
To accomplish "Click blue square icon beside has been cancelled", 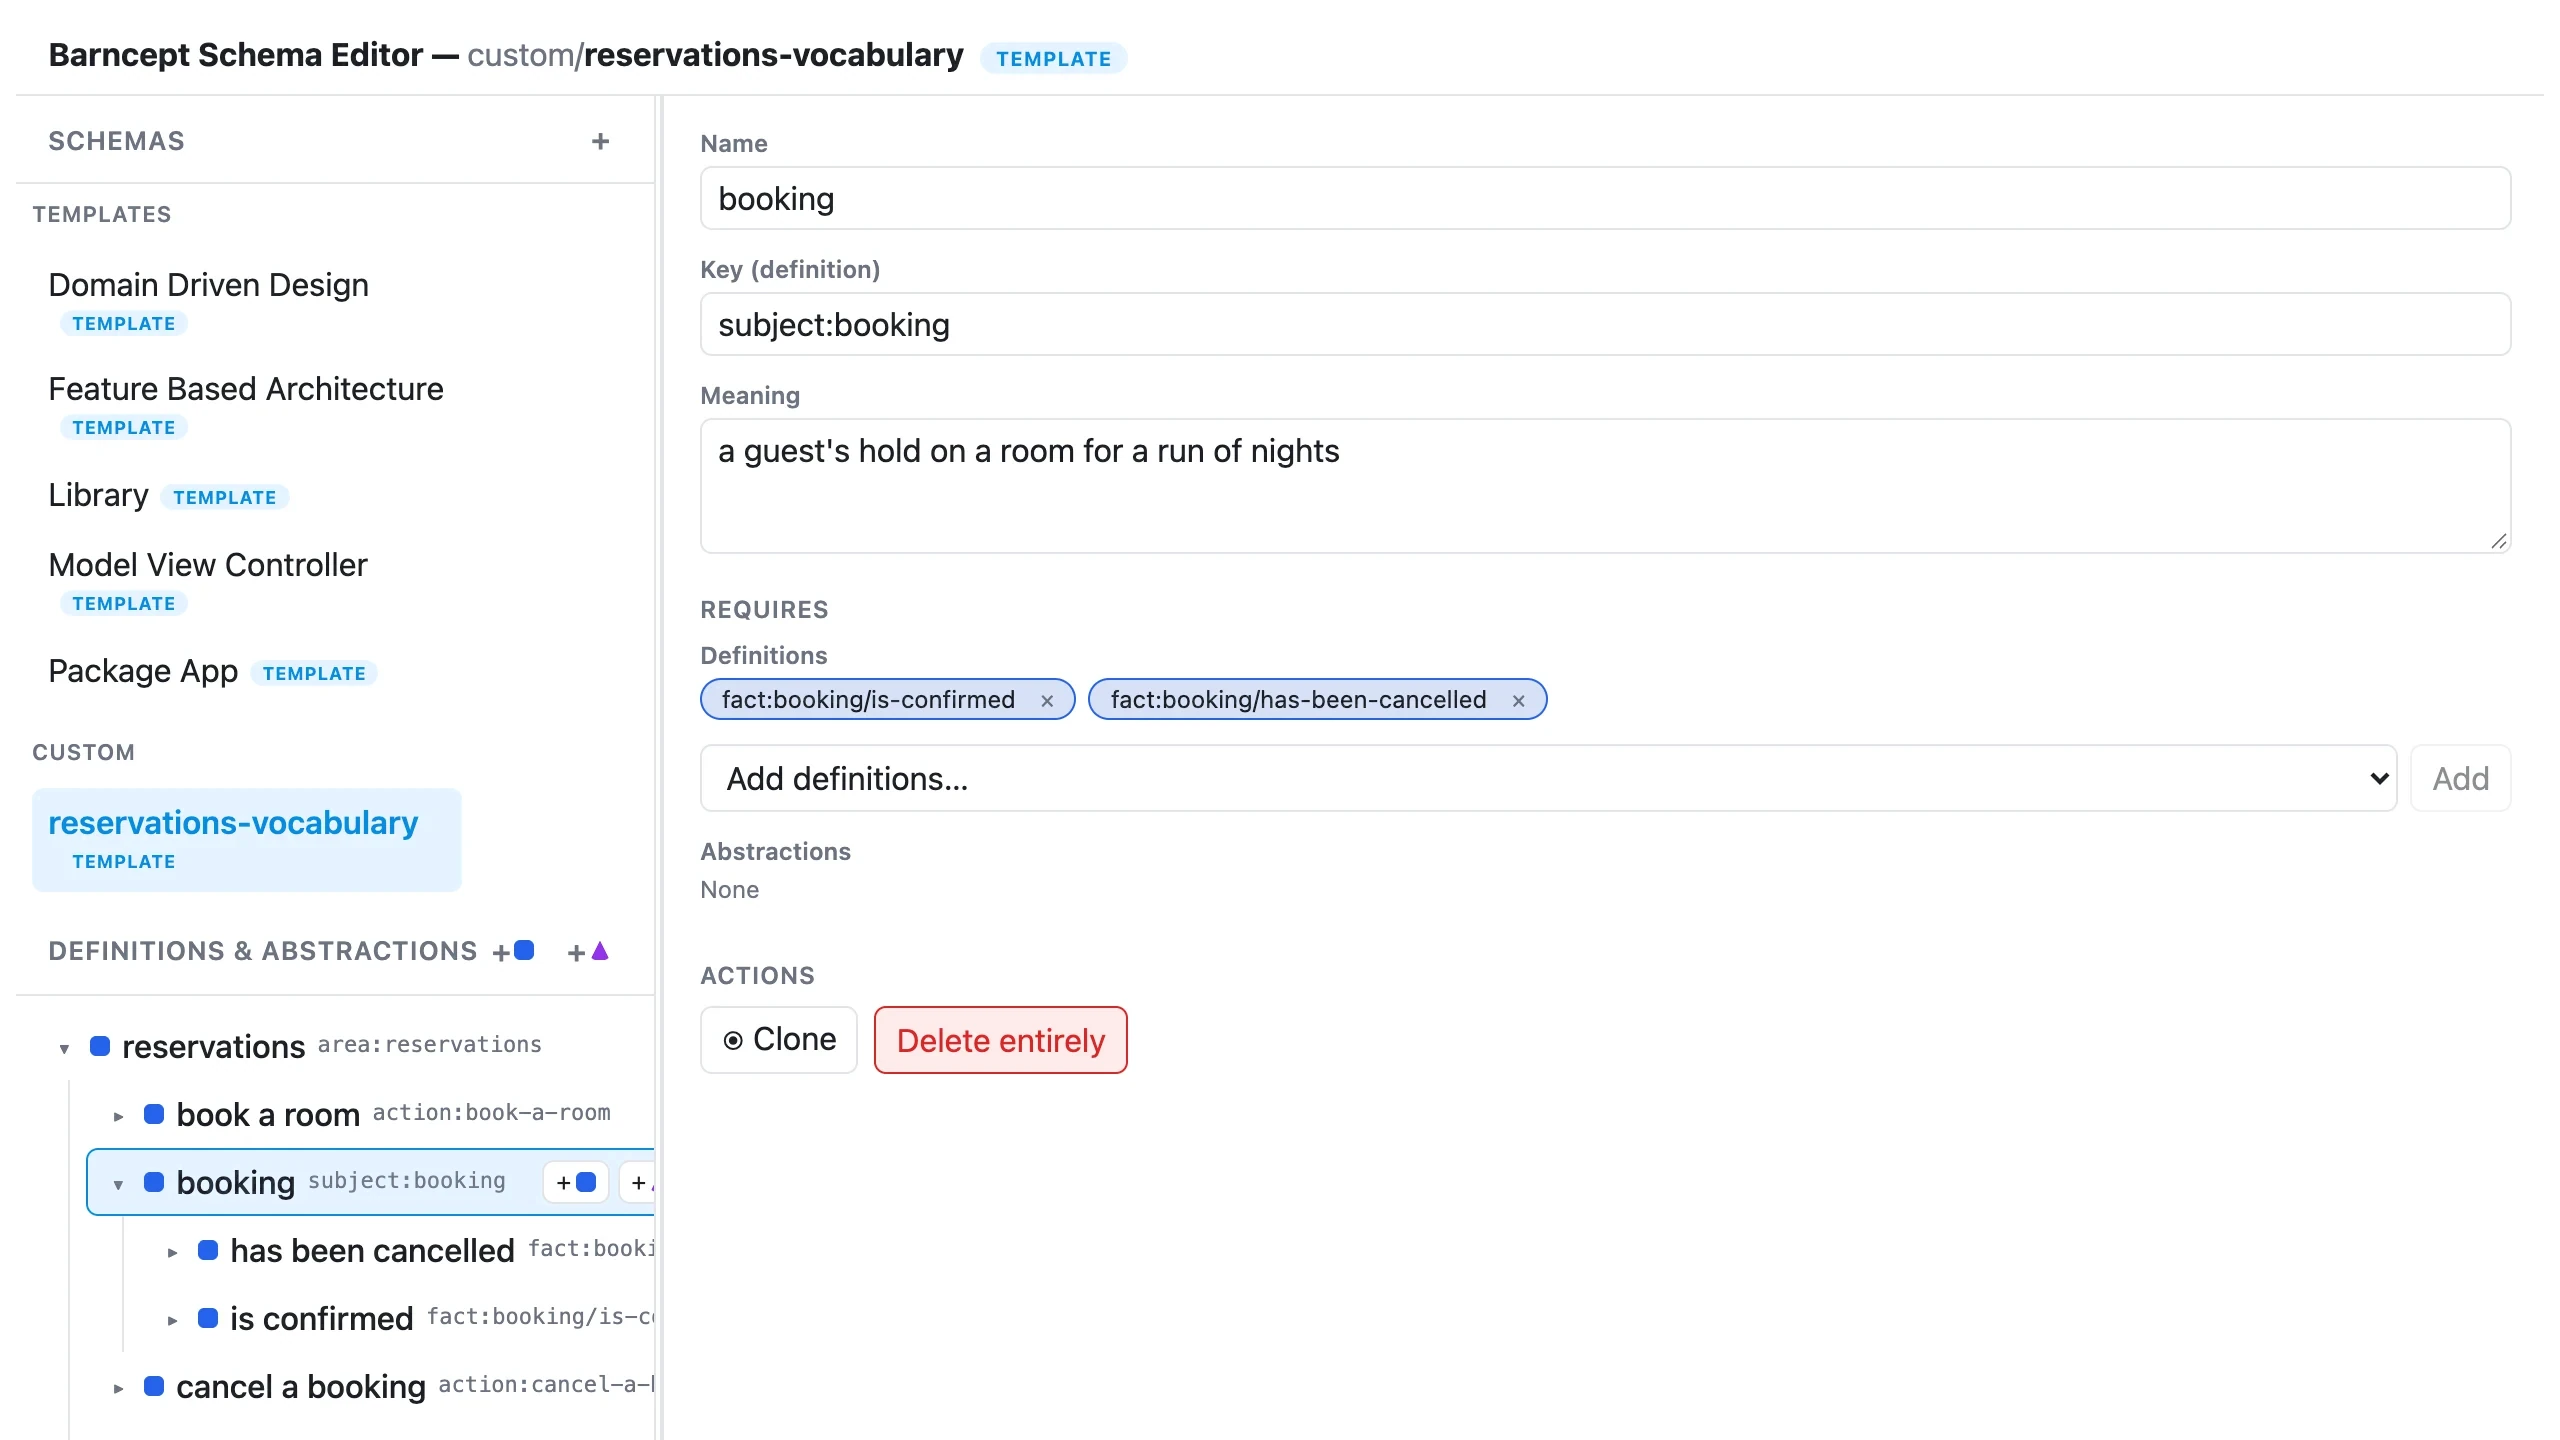I will point(208,1250).
